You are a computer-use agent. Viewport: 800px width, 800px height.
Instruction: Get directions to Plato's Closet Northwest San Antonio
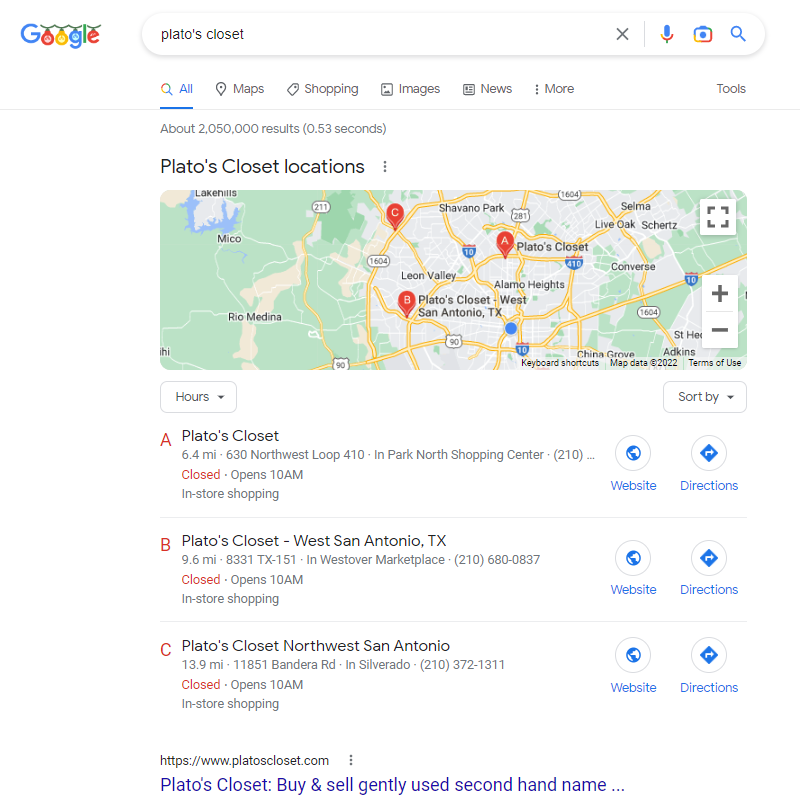pyautogui.click(x=709, y=665)
